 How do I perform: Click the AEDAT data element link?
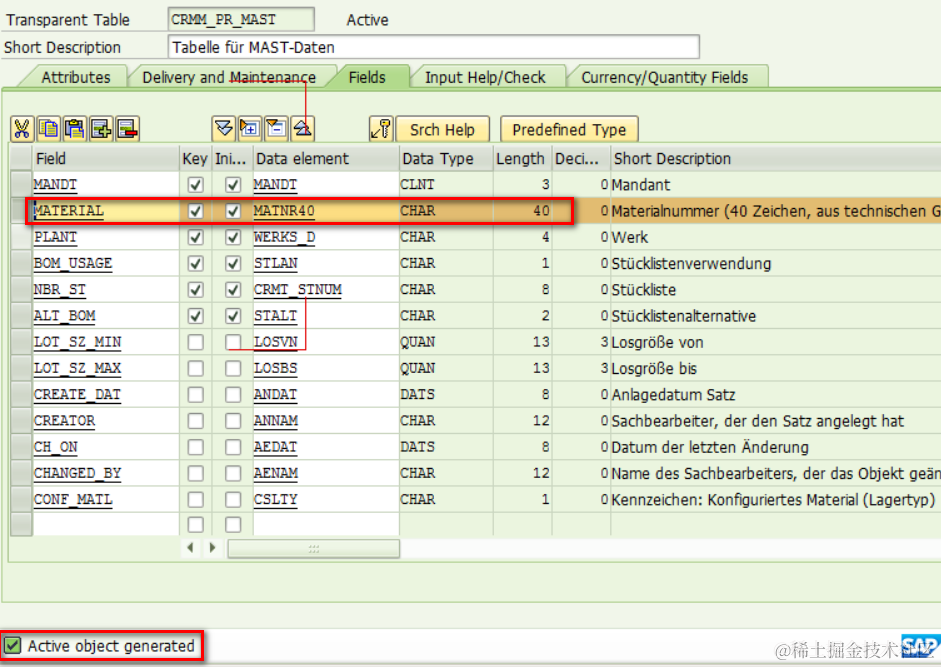(275, 447)
